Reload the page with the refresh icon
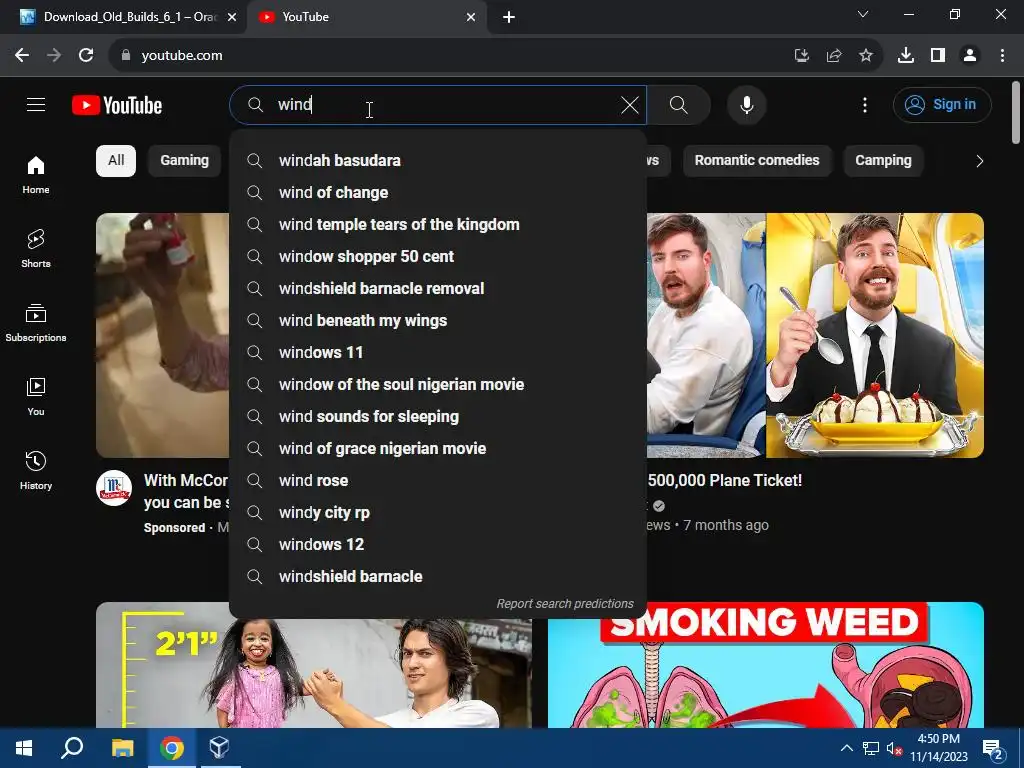1024x768 pixels. (86, 56)
